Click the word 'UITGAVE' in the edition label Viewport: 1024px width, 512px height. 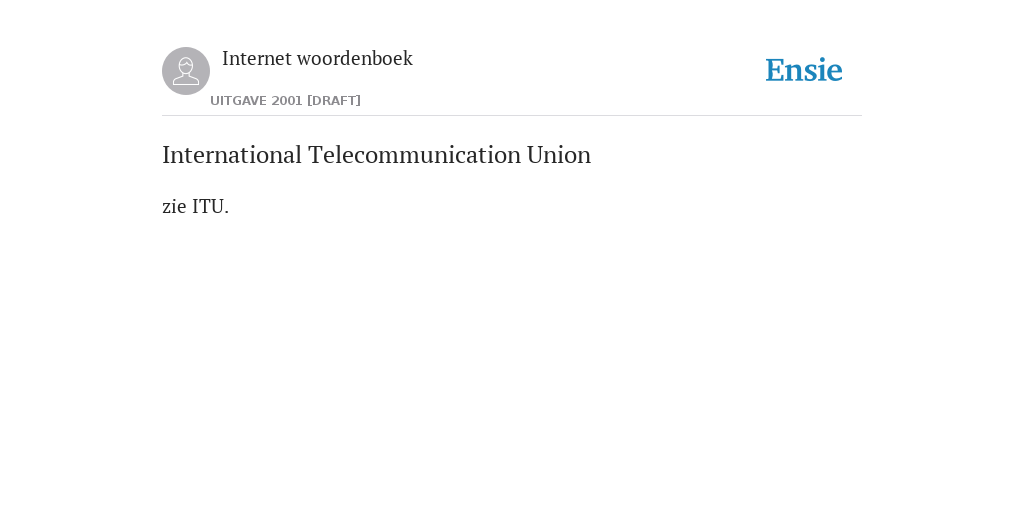tap(238, 101)
